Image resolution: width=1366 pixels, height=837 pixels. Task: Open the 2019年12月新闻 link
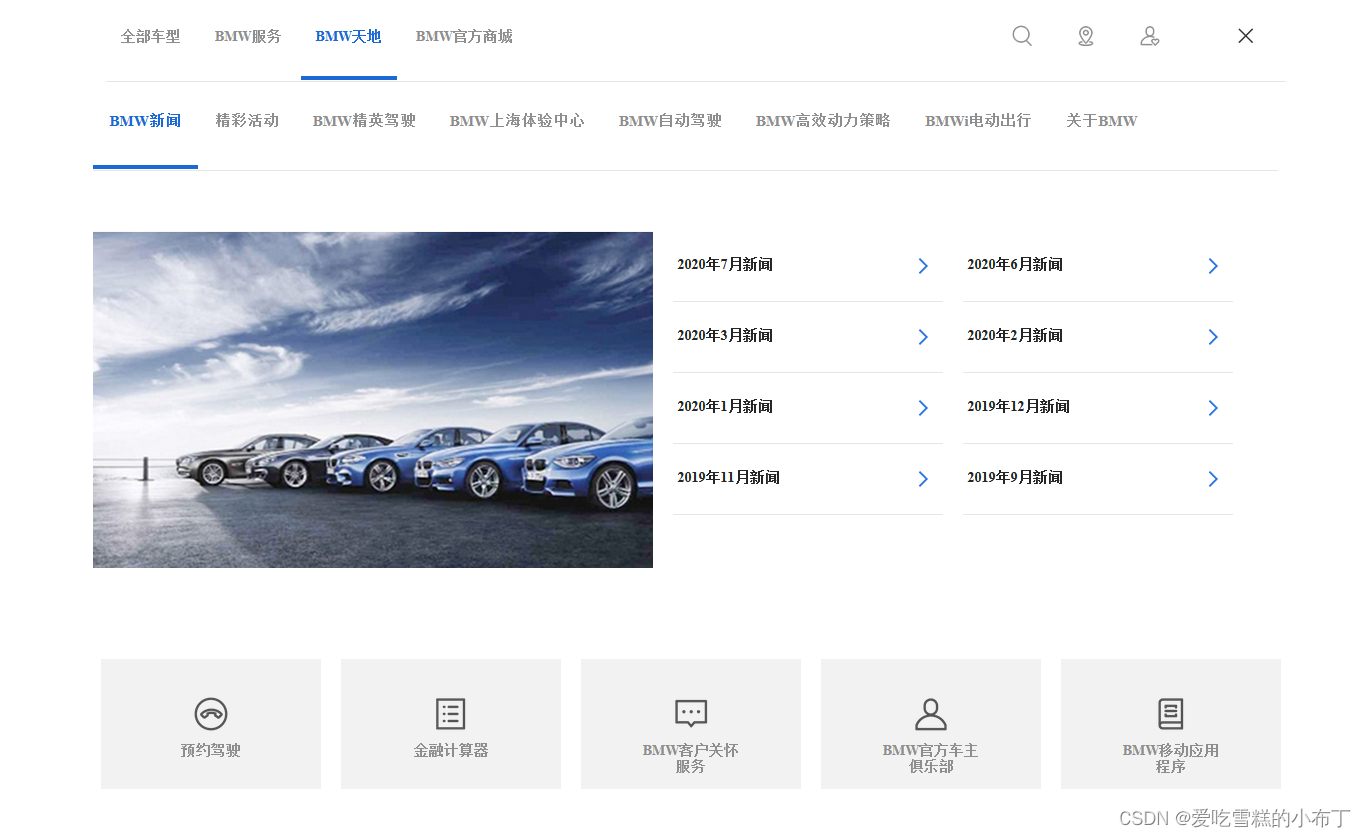pyautogui.click(x=1019, y=407)
